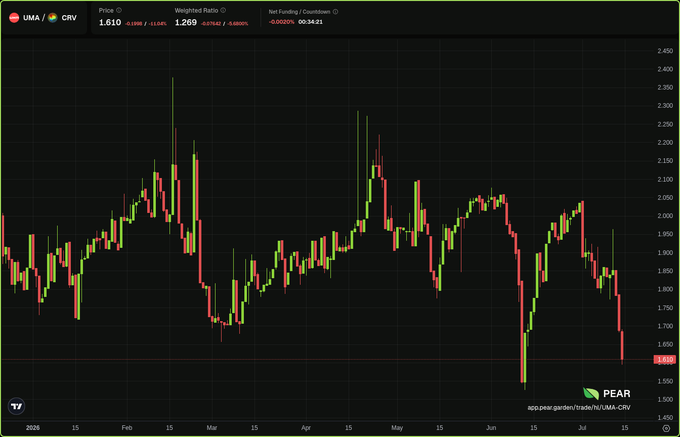Open chart settings gear near the time axis

click(667, 428)
